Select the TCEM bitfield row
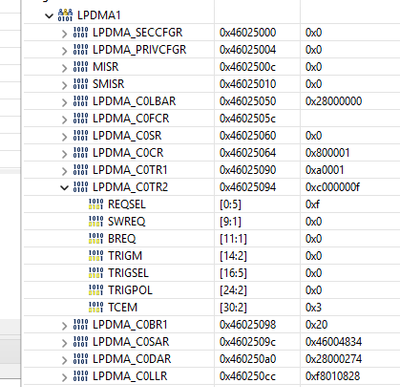 pyautogui.click(x=212, y=307)
